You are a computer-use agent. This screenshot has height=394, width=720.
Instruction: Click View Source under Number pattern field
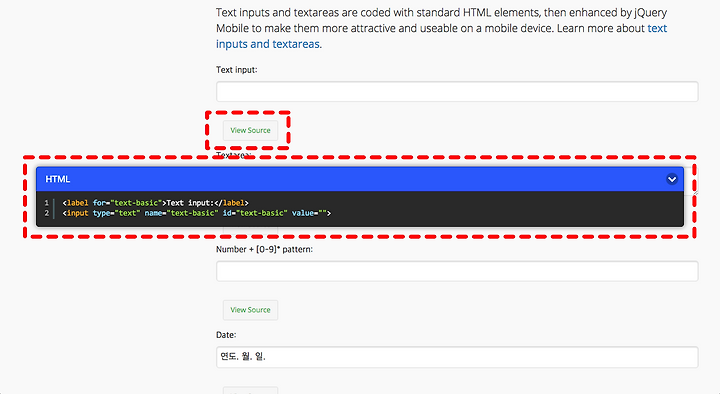[250, 310]
